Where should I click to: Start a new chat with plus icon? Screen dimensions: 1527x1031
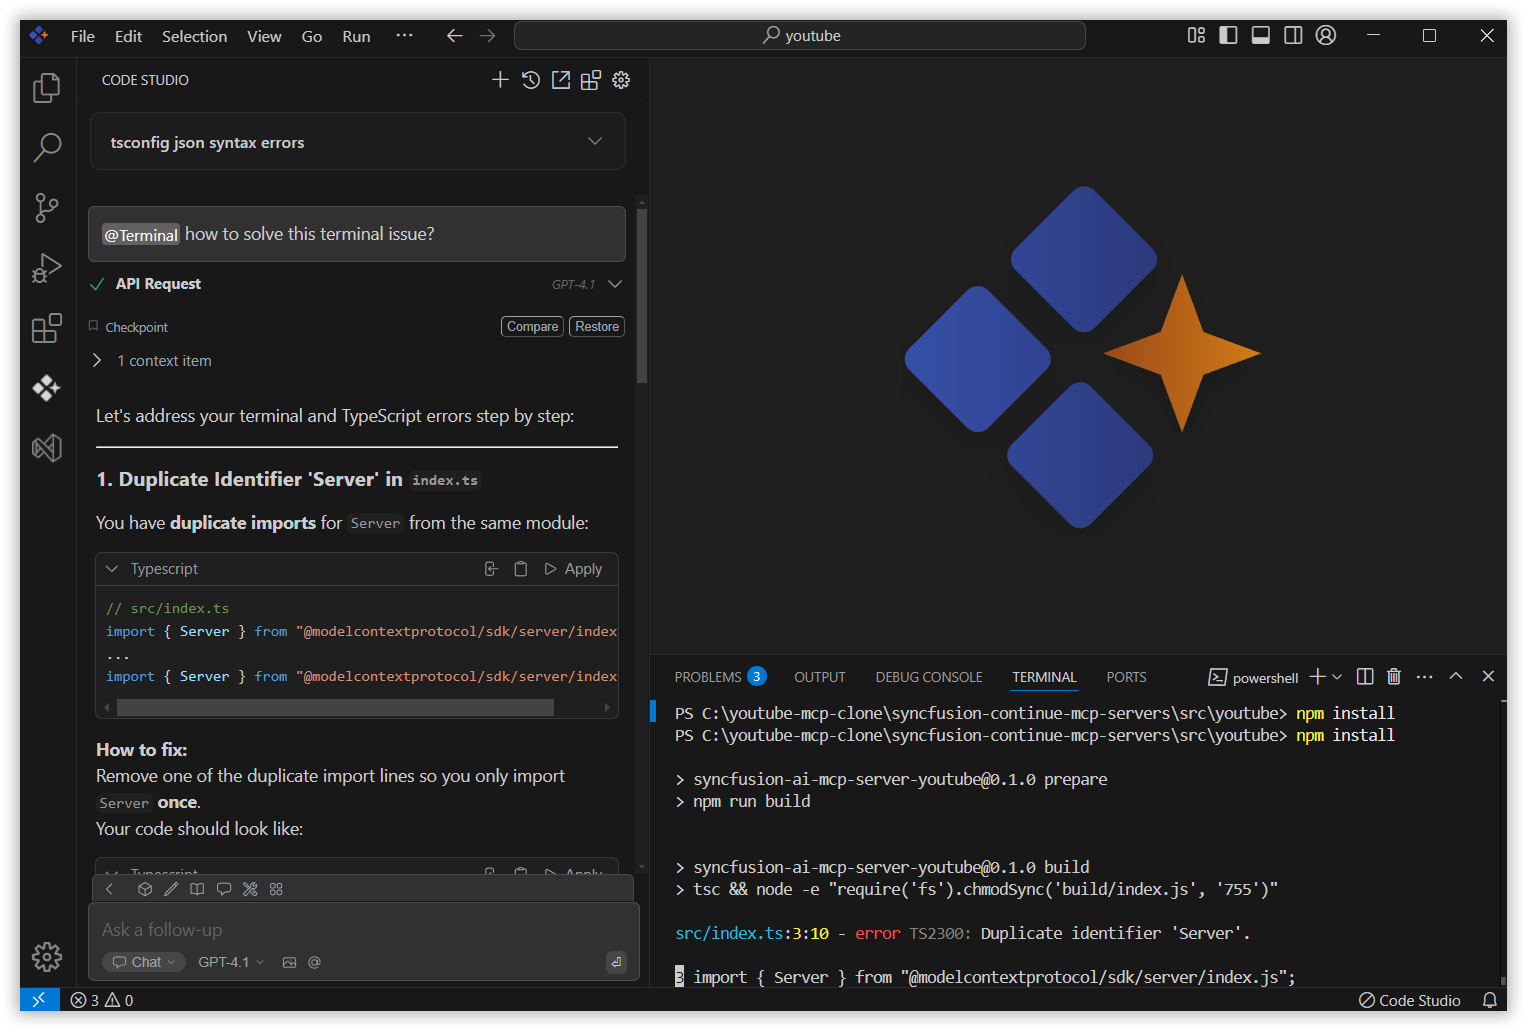[x=500, y=80]
